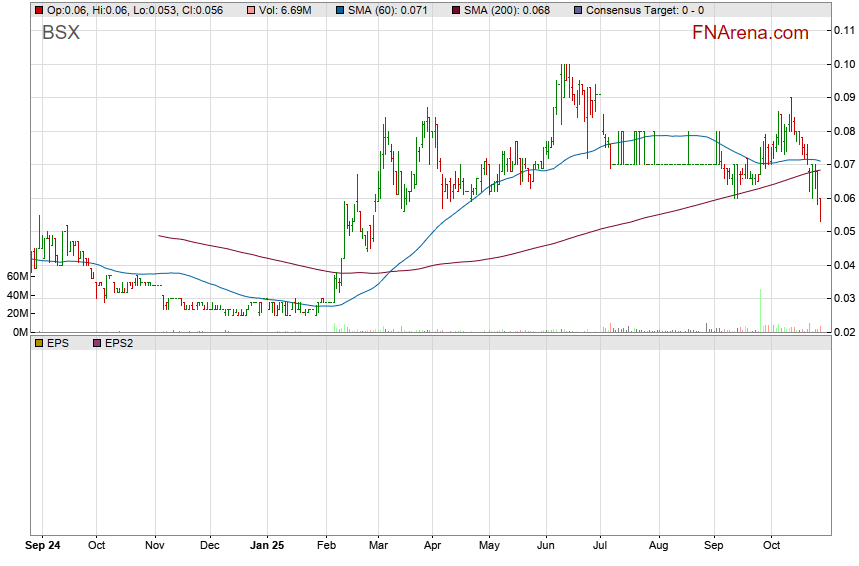Click the BSX ticker label
This screenshot has height=566, width=859.
pos(60,33)
